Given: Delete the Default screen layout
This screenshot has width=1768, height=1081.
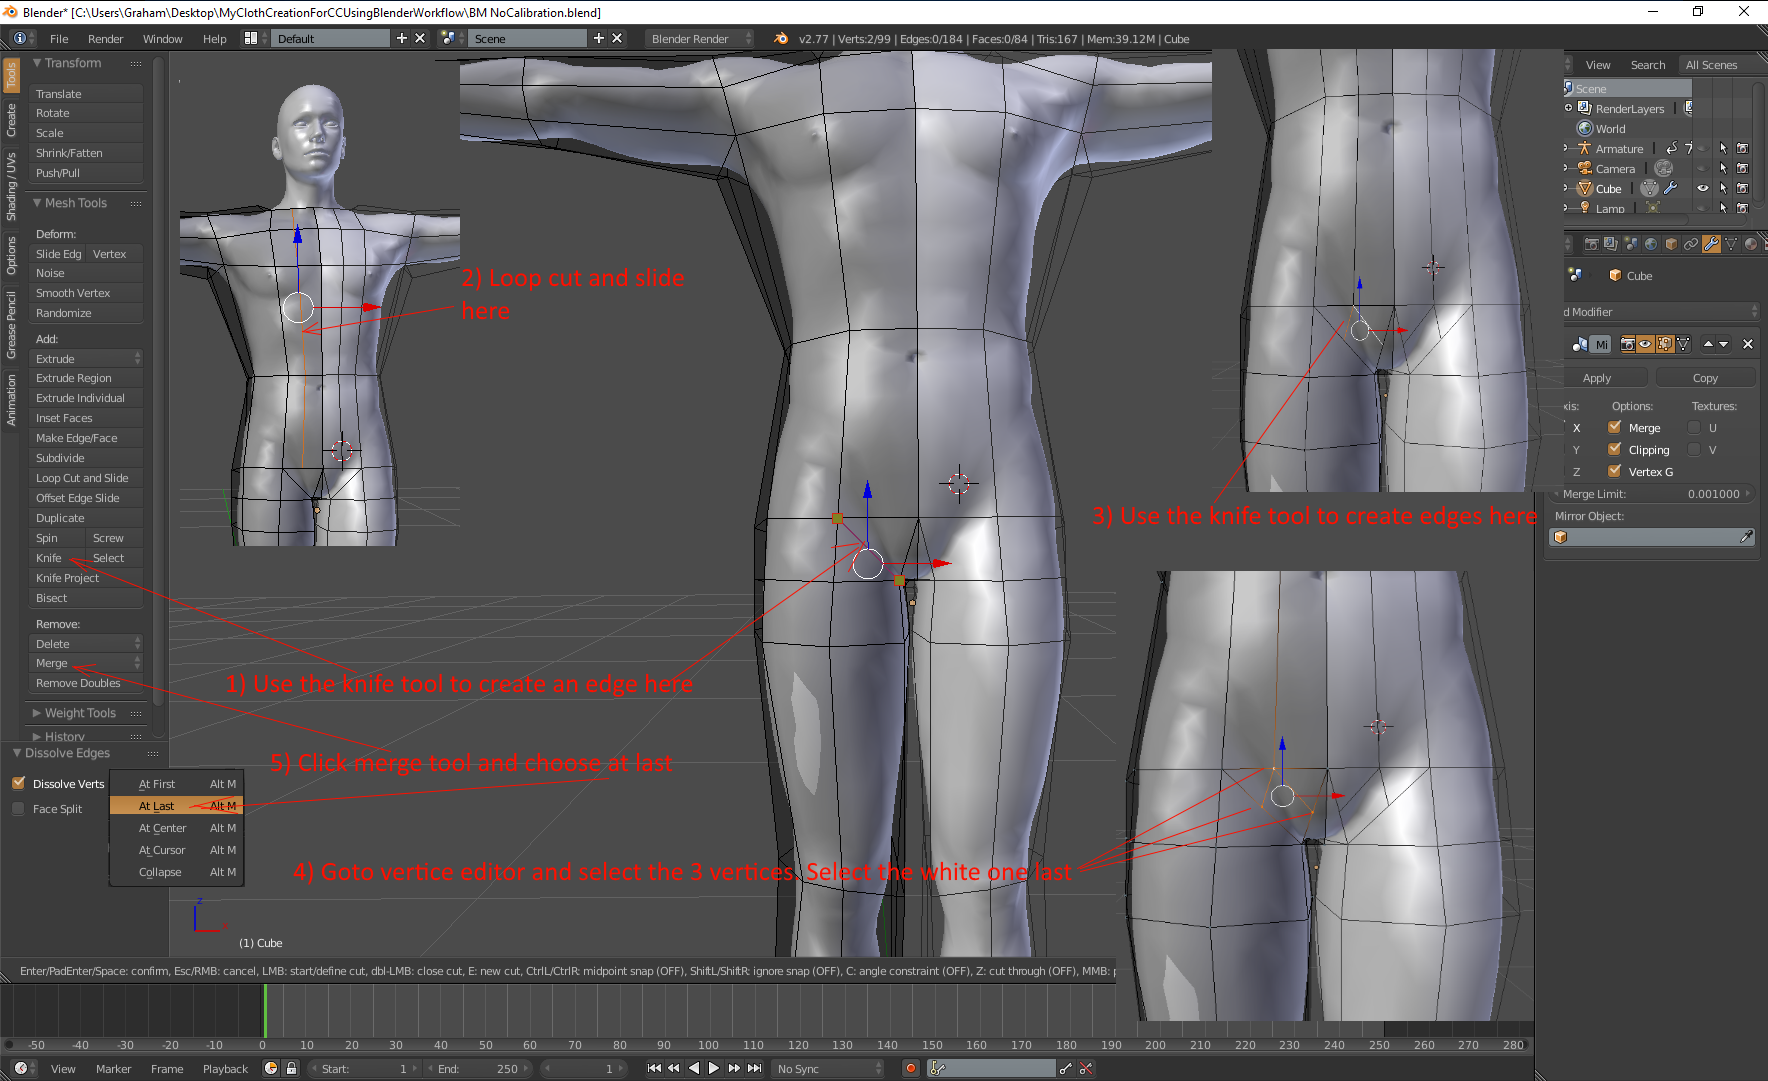Looking at the screenshot, I should [x=420, y=38].
